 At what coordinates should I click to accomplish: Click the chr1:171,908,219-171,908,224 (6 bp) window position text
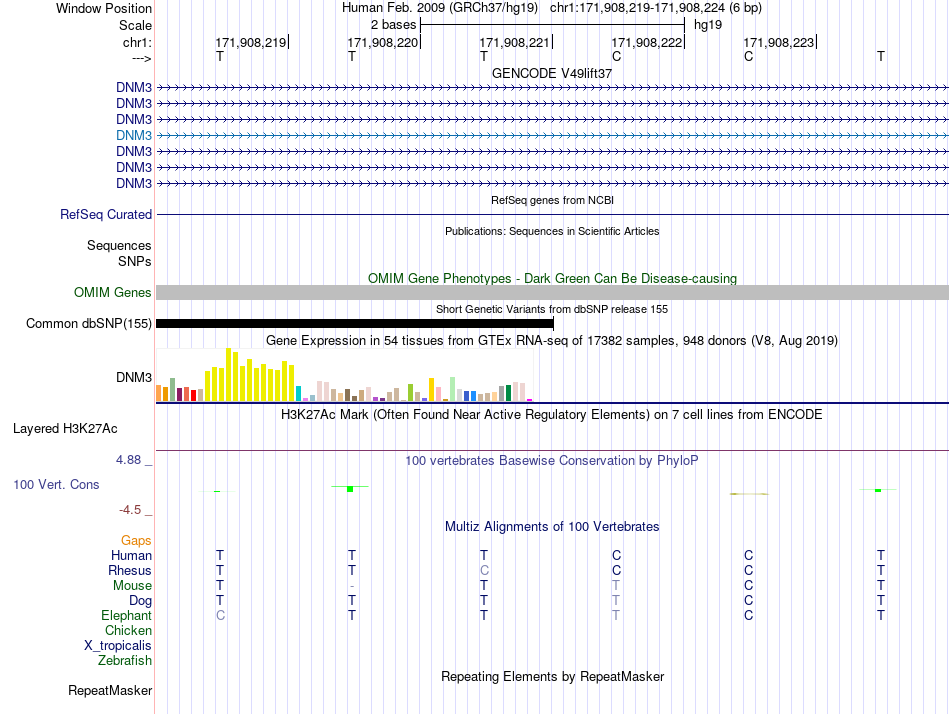click(x=656, y=8)
